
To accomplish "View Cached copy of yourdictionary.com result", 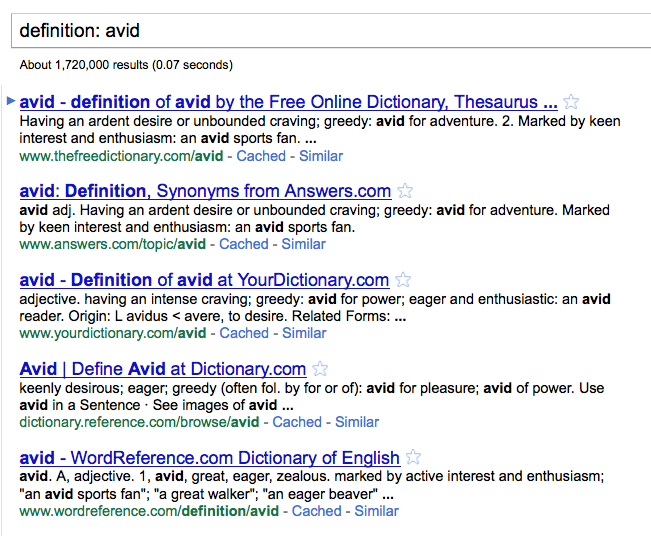I will click(244, 333).
